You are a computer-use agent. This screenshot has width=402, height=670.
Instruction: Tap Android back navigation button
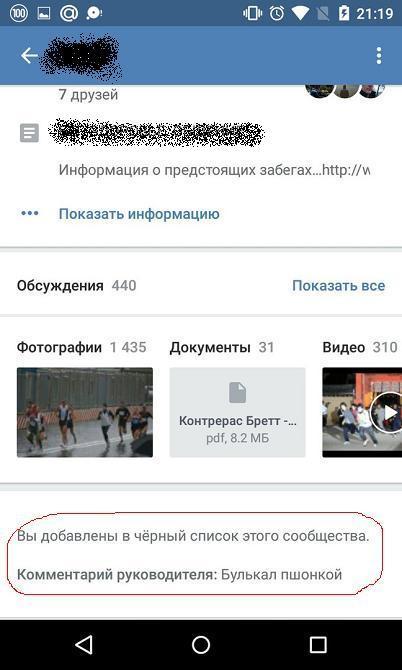coord(84,644)
